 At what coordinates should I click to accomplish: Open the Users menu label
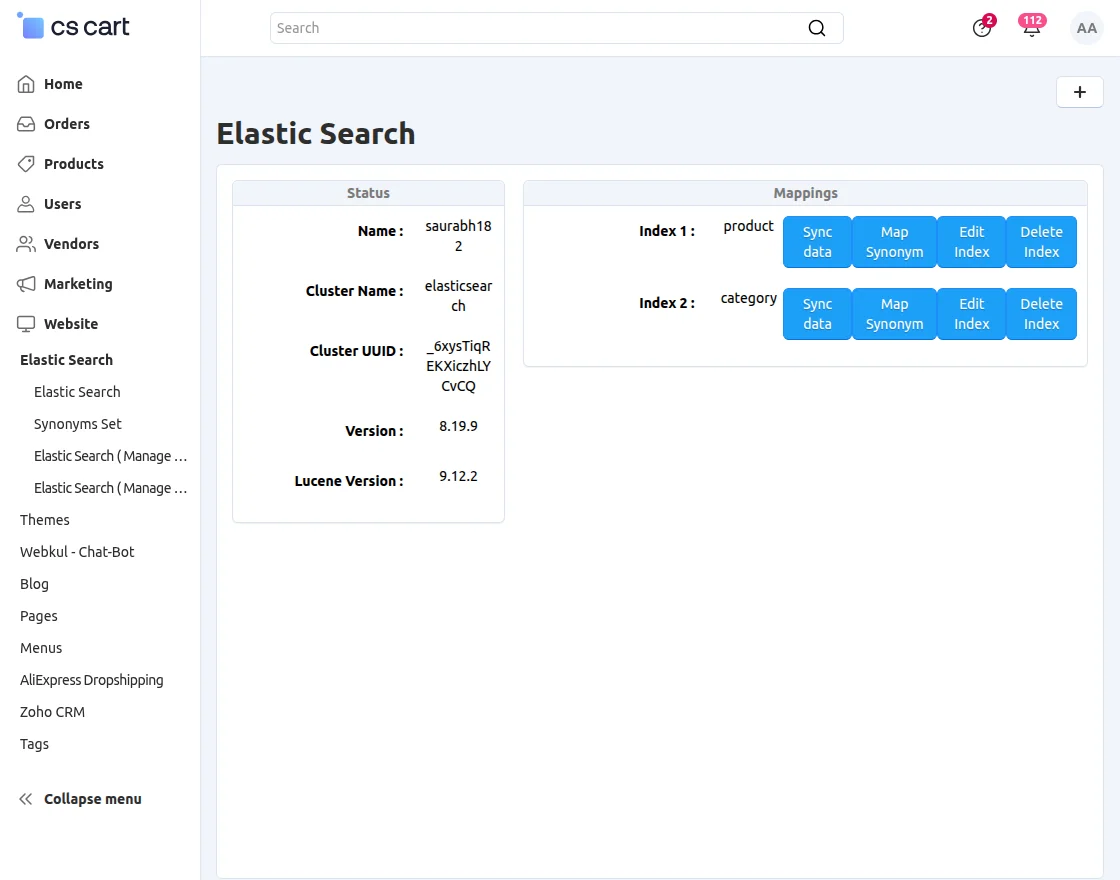click(62, 204)
